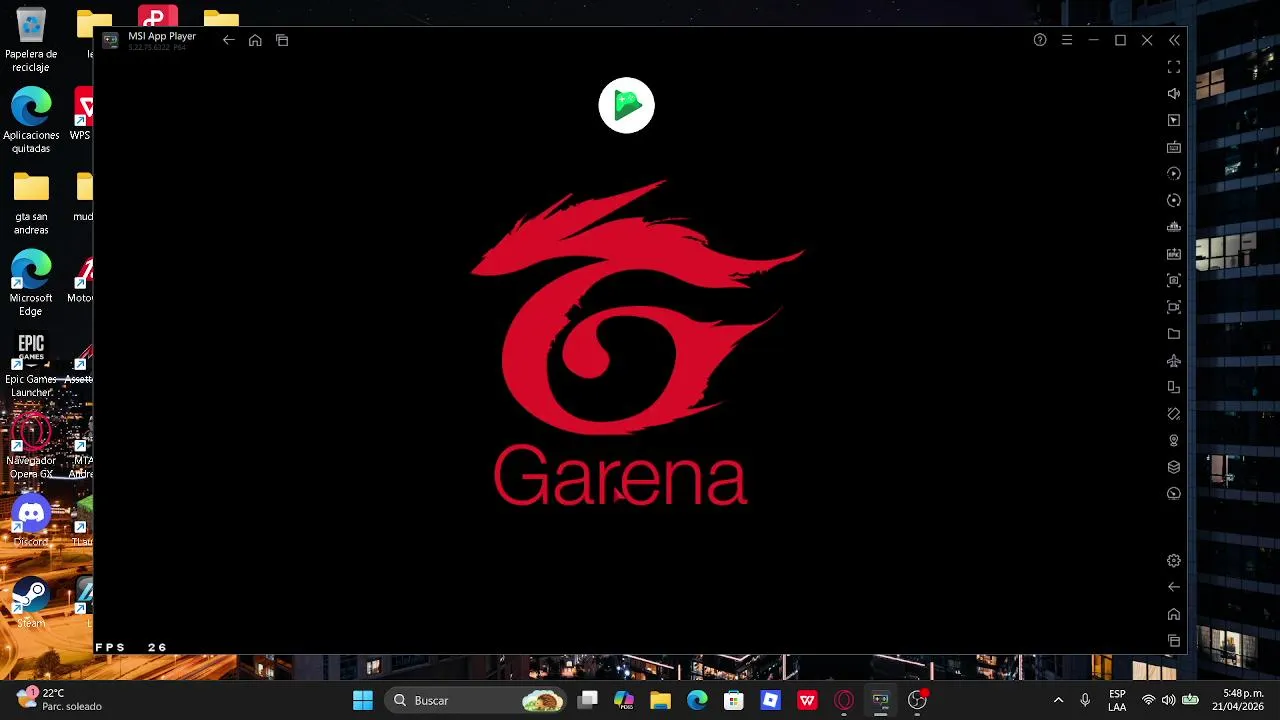
Task: Click the shake device icon
Action: (1174, 413)
